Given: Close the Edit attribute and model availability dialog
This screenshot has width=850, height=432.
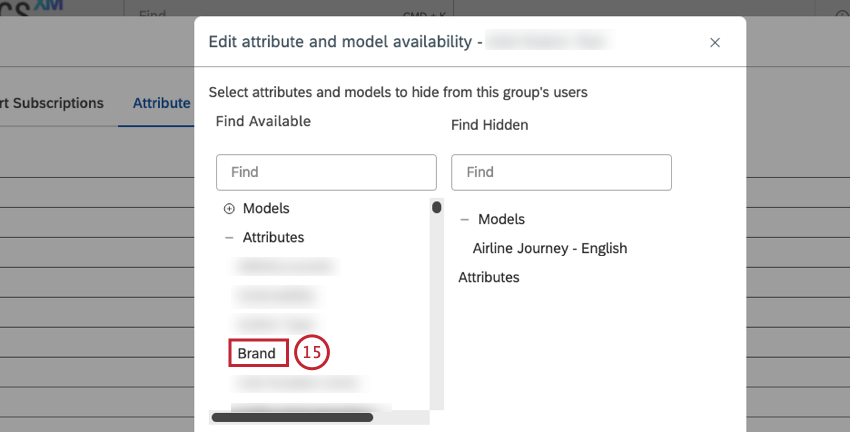Looking at the screenshot, I should pos(715,42).
